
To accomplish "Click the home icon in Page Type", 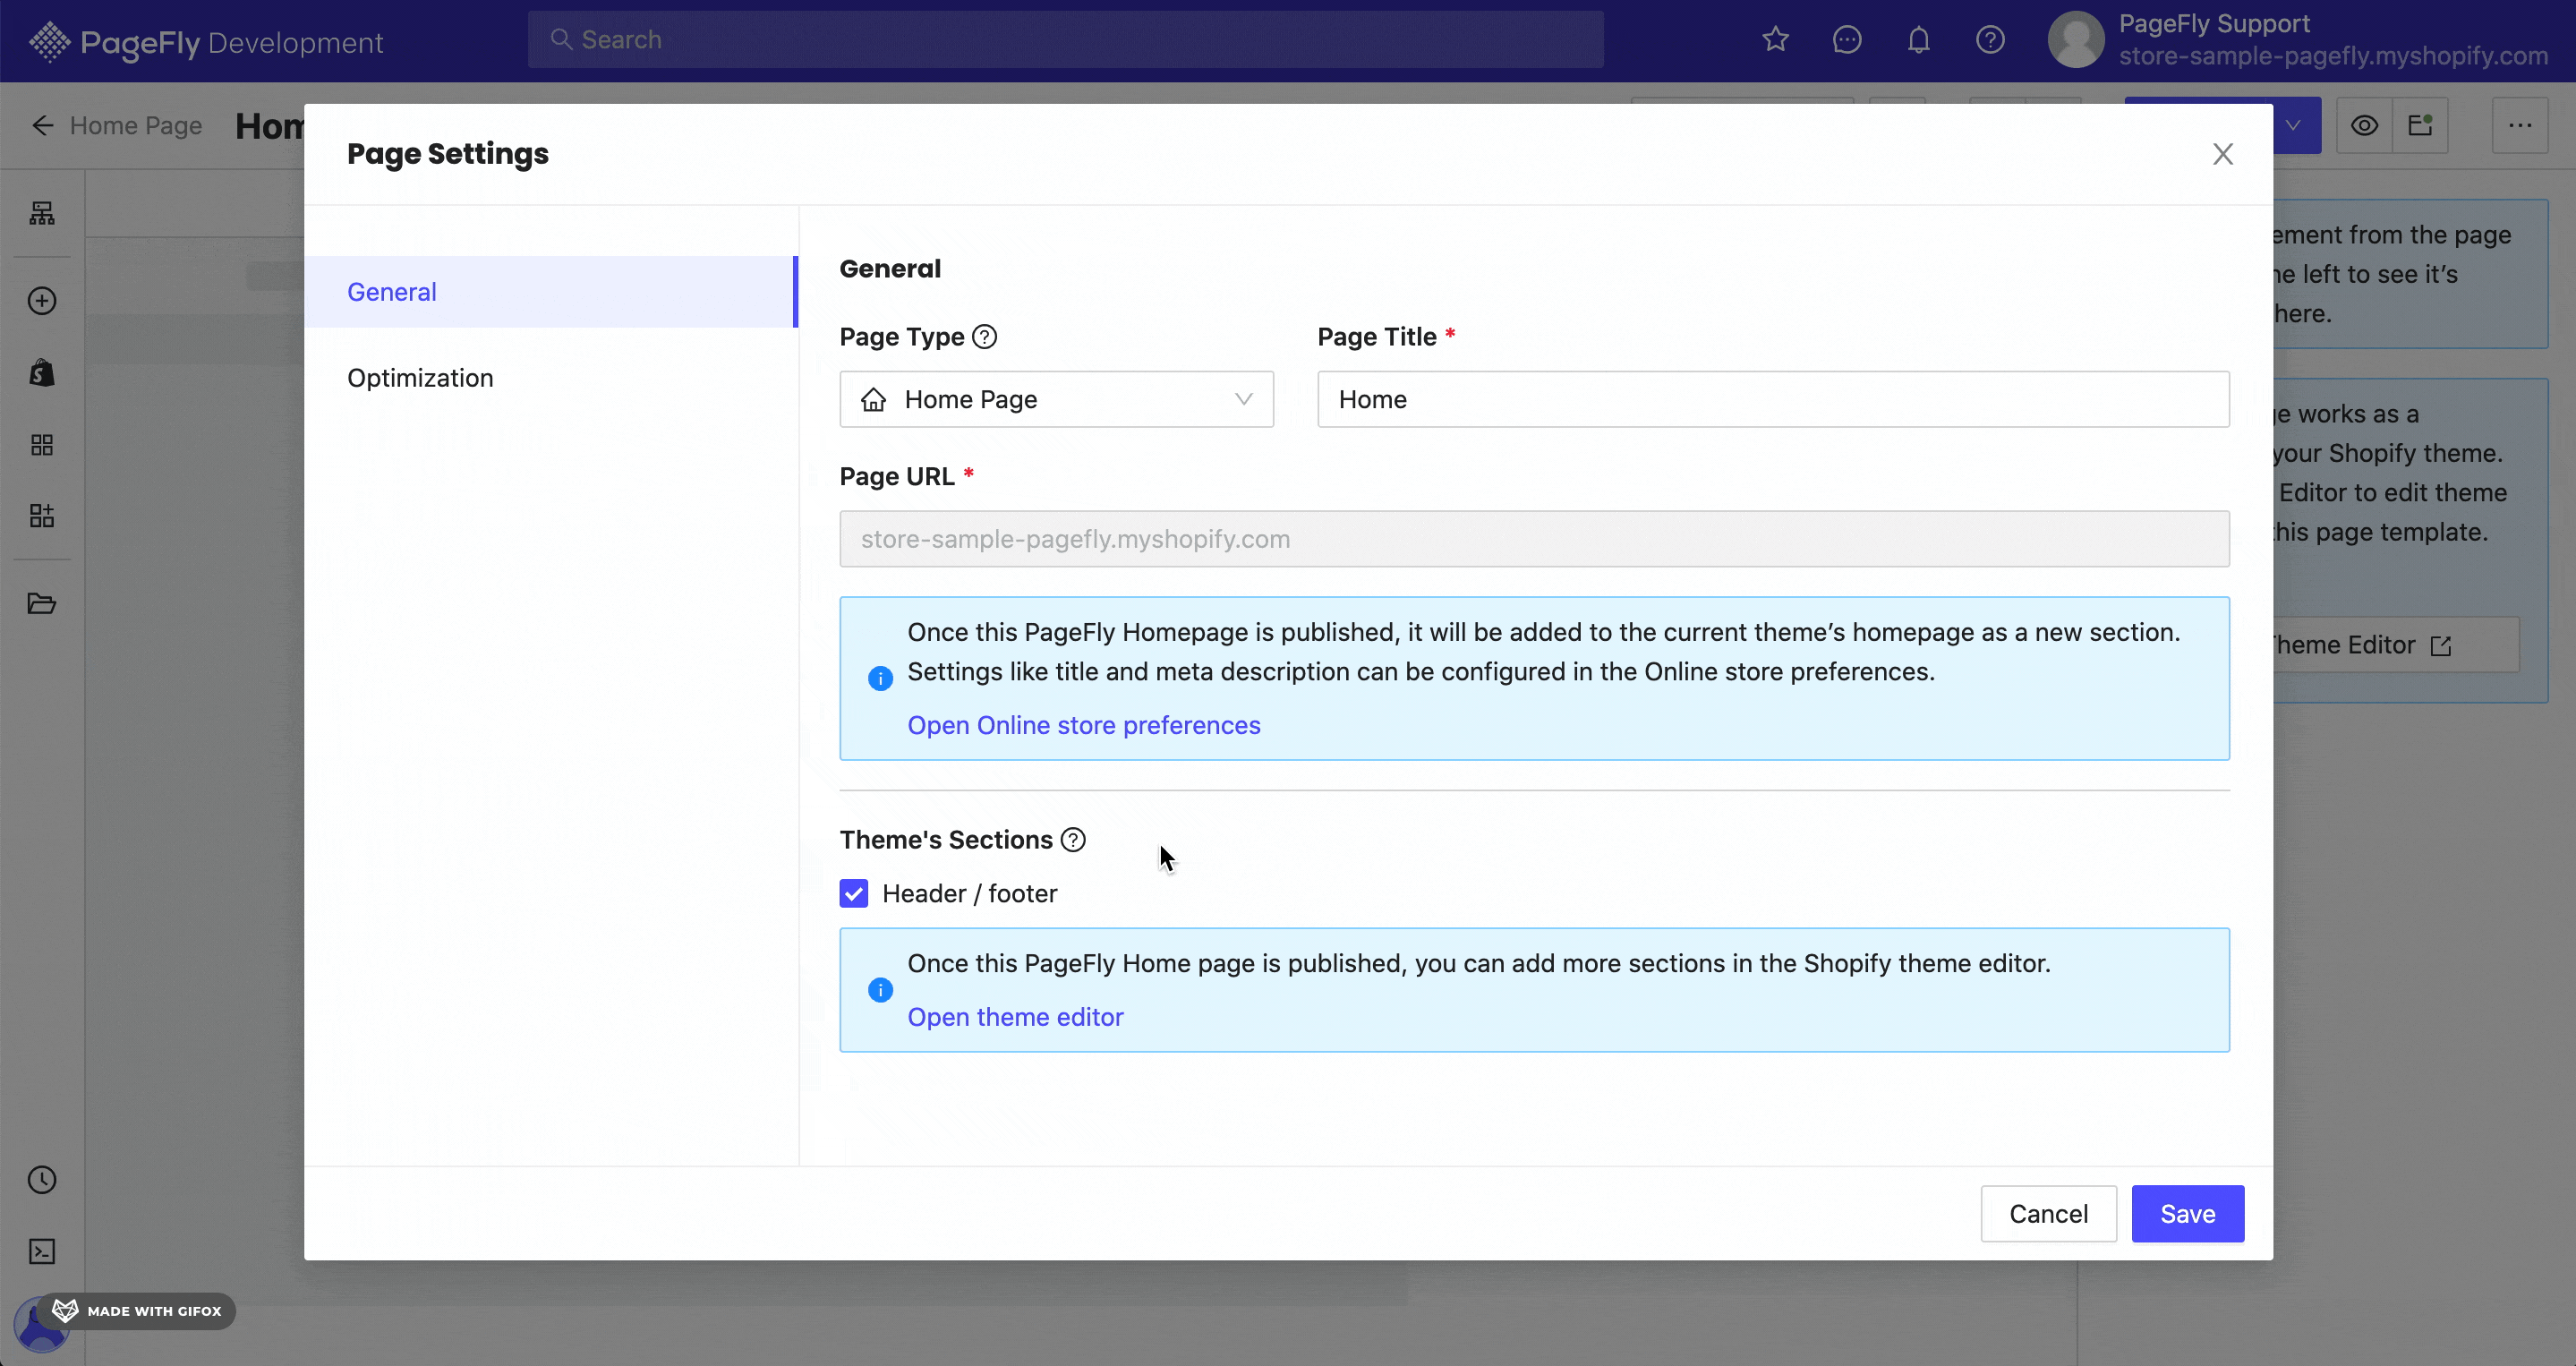I will pyautogui.click(x=874, y=400).
